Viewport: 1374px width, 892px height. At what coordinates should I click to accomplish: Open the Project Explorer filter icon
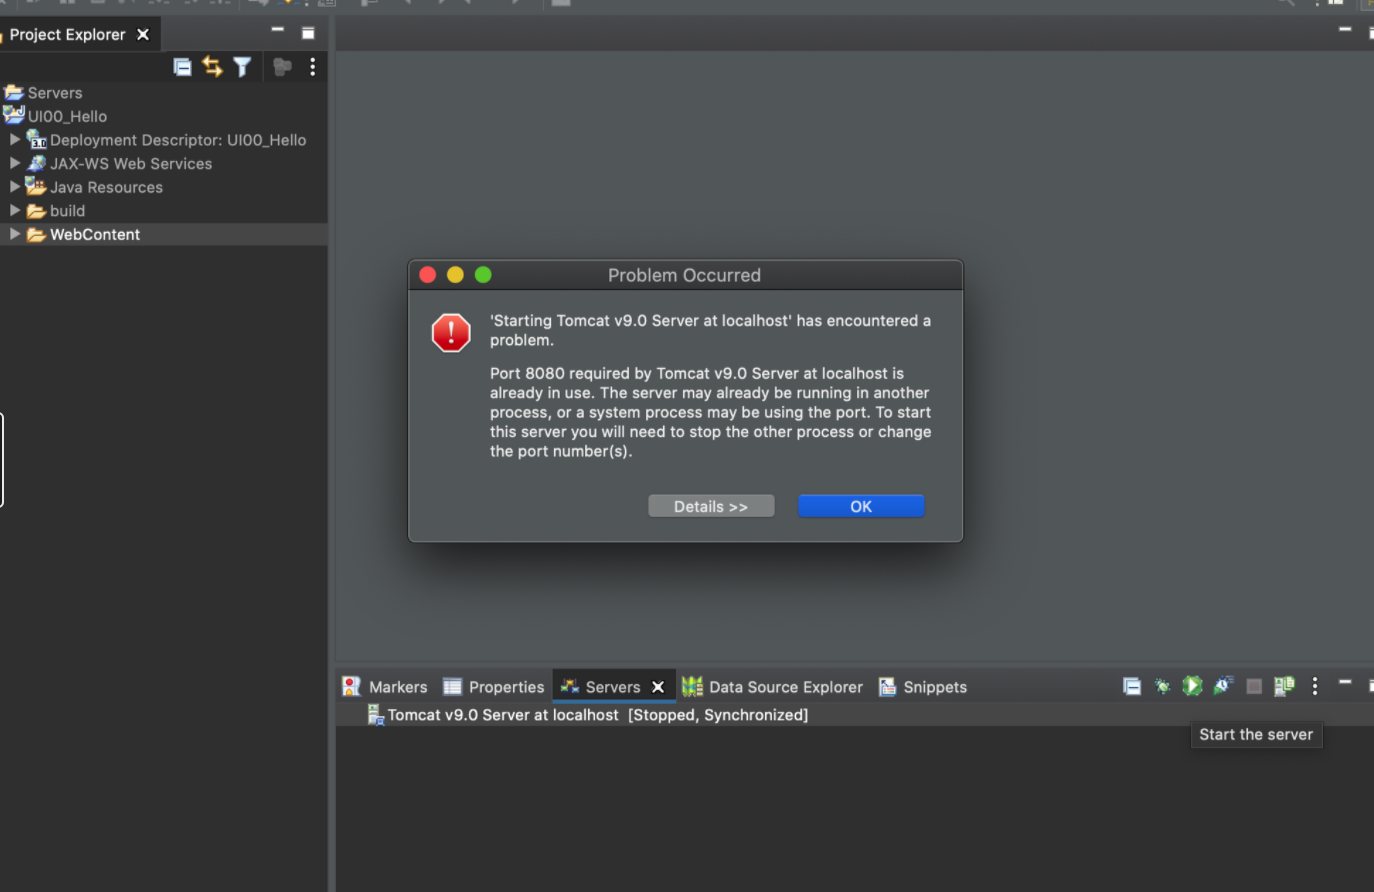pyautogui.click(x=242, y=67)
